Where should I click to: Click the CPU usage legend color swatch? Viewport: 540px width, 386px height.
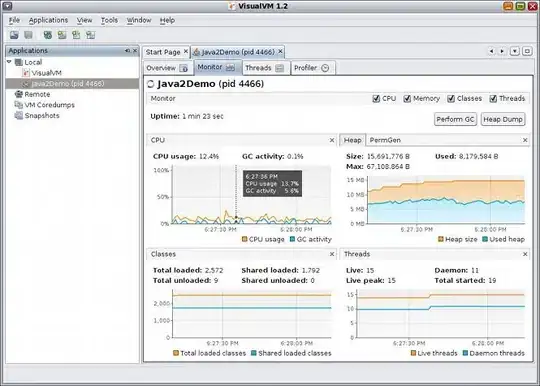245,239
